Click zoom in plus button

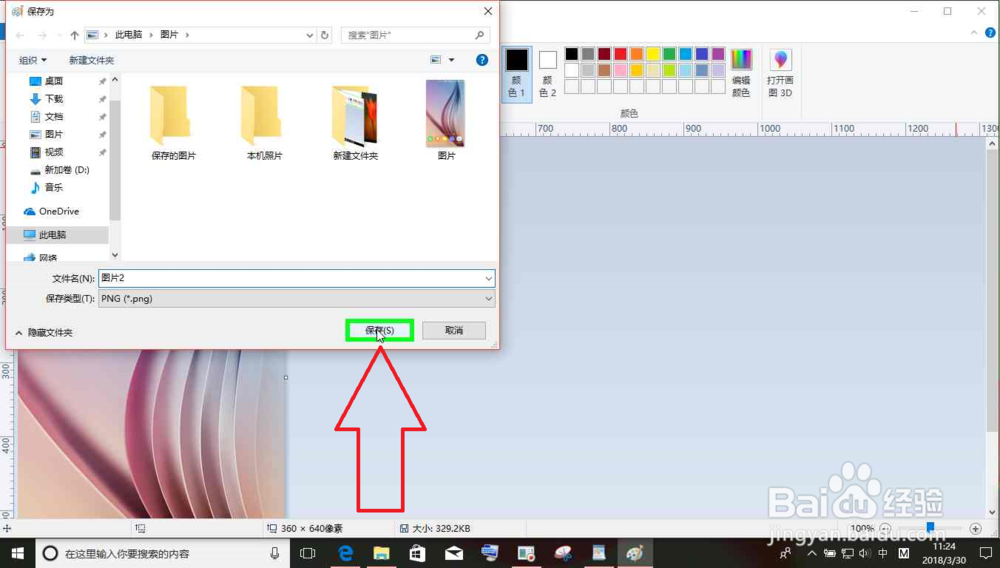coord(975,528)
